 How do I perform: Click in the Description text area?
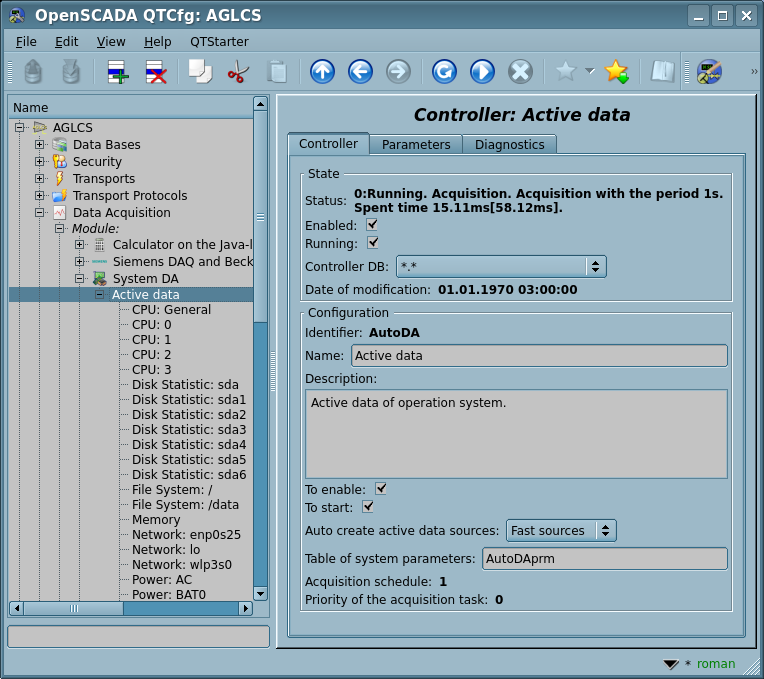tap(516, 434)
